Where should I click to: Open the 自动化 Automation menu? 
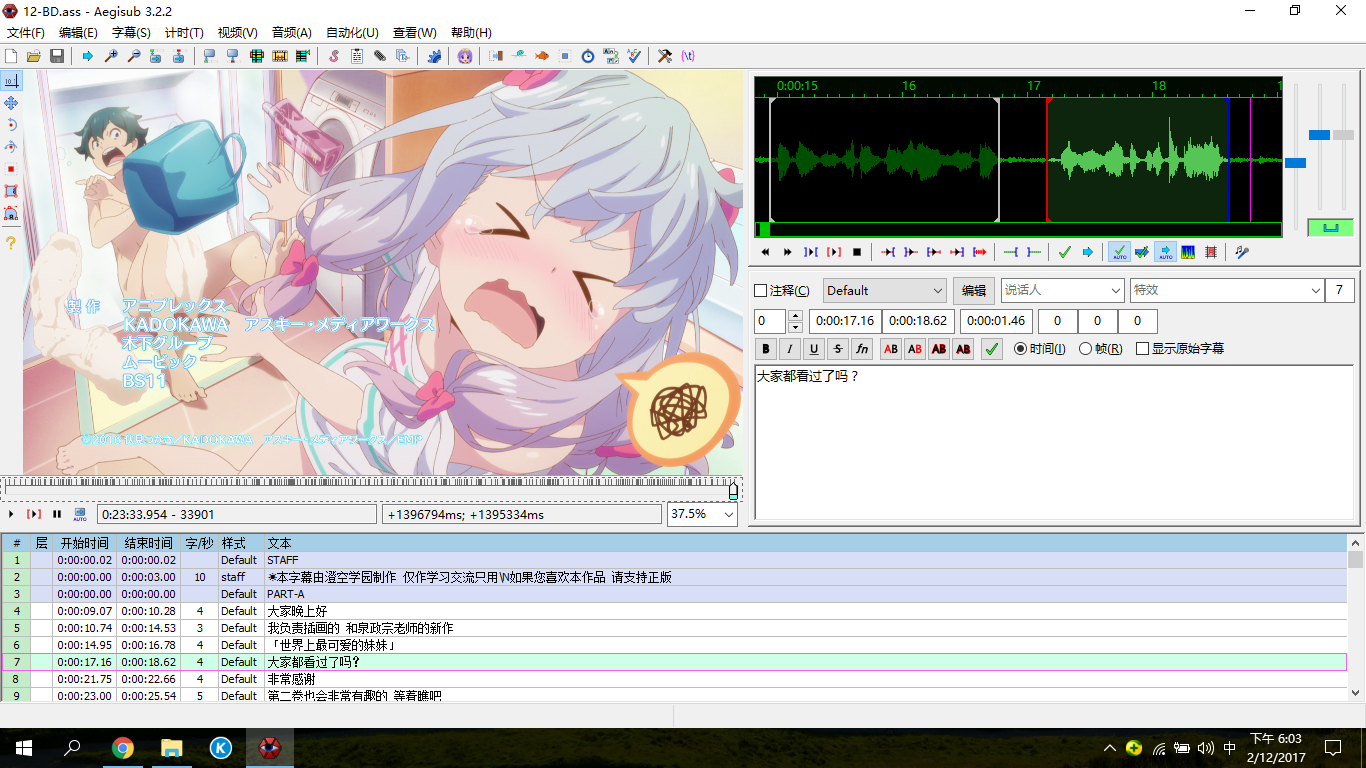point(353,33)
